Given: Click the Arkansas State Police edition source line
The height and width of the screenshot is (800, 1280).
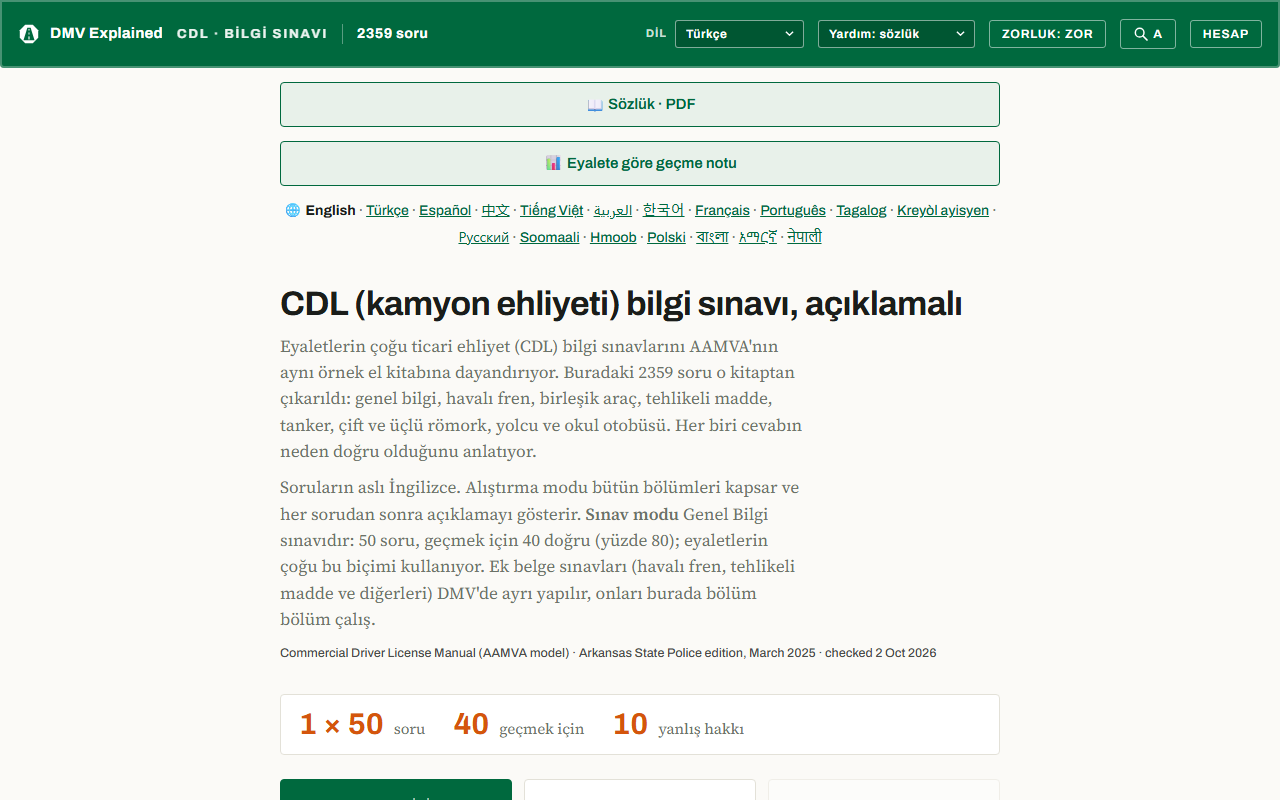Looking at the screenshot, I should click(608, 653).
